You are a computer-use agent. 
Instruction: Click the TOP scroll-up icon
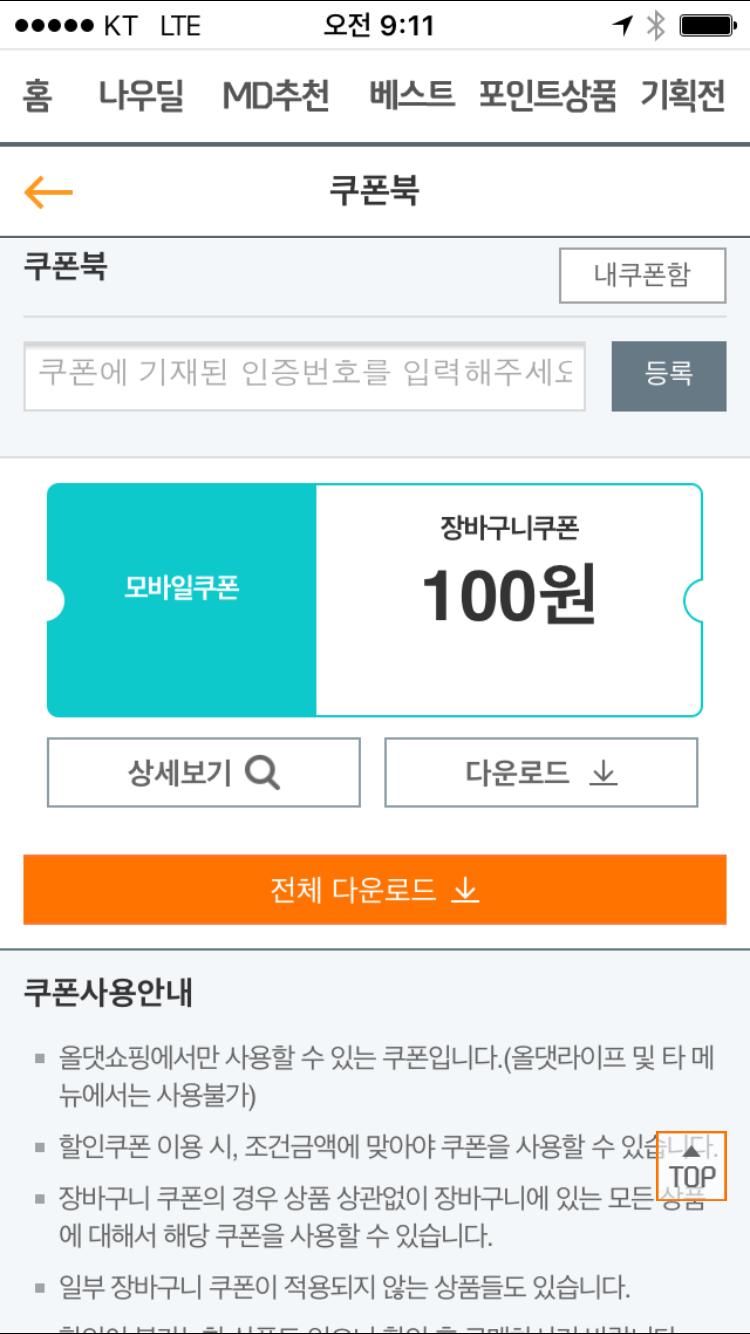691,1166
